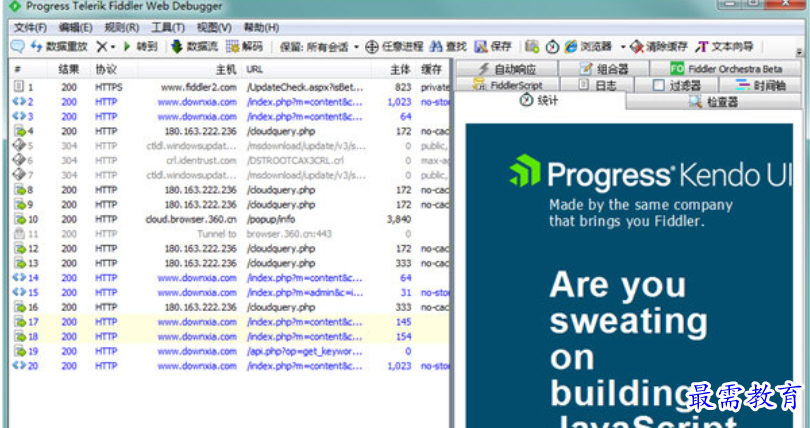Click the 任意进程 target crosshair button
Image resolution: width=810 pixels, height=428 pixels.
tap(394, 46)
